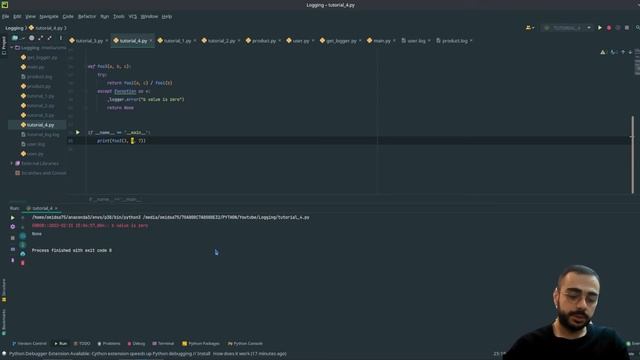Select tutorial_4.py in the project tree
This screenshot has width=640, height=360.
[x=38, y=125]
